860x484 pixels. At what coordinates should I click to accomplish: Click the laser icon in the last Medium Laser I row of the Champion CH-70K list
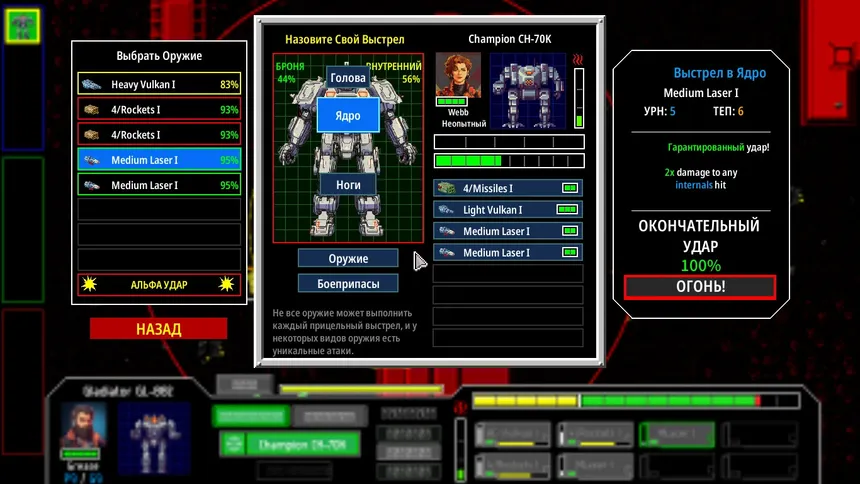click(x=446, y=252)
